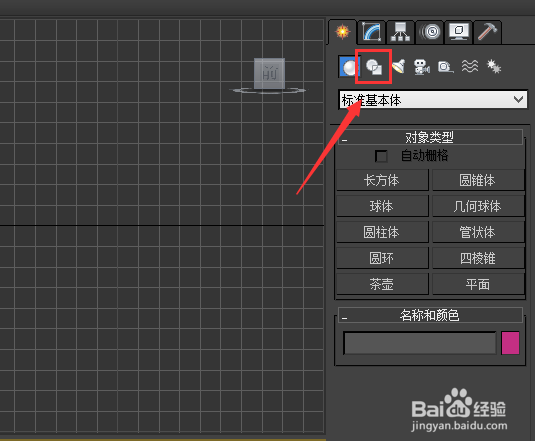The image size is (535, 441).
Task: Open the Hierarchy panel tab
Action: (401, 32)
